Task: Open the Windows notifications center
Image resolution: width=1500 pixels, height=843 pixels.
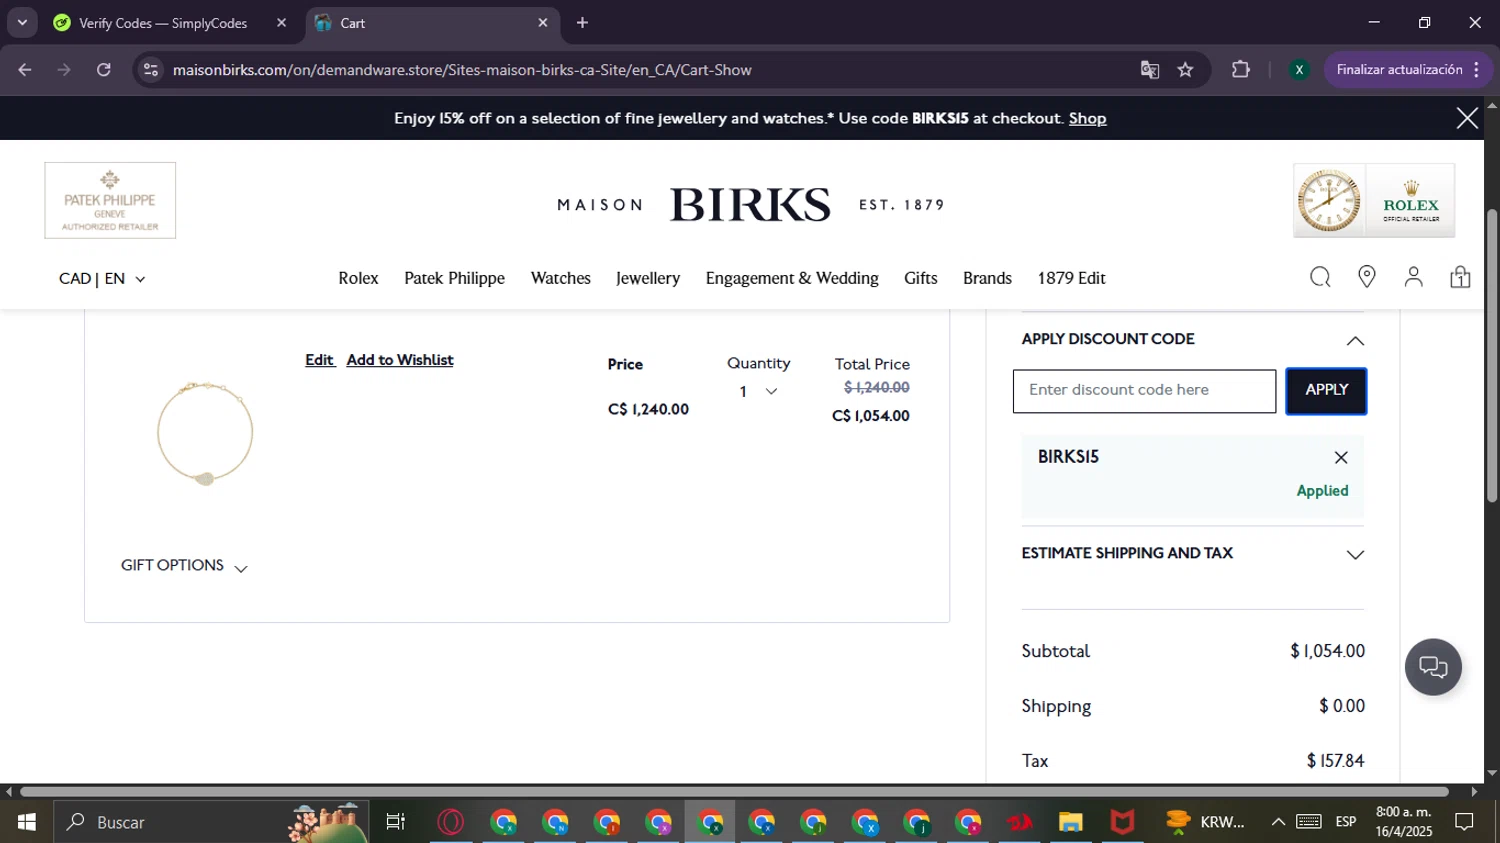Action: (x=1465, y=822)
